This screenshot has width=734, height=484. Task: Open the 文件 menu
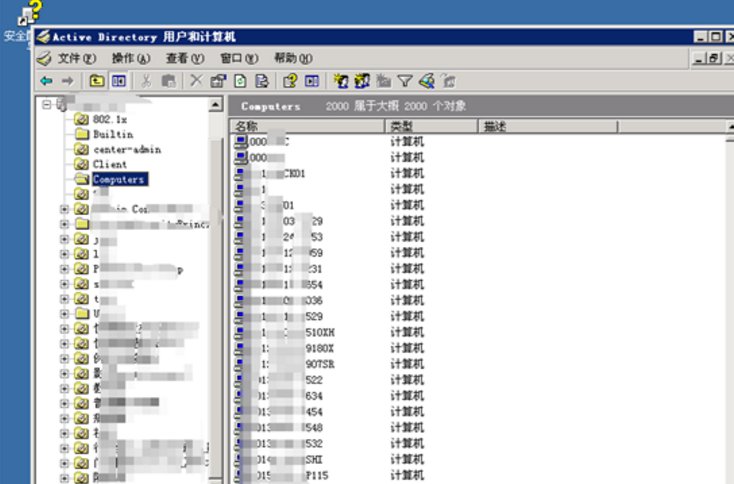[x=77, y=59]
